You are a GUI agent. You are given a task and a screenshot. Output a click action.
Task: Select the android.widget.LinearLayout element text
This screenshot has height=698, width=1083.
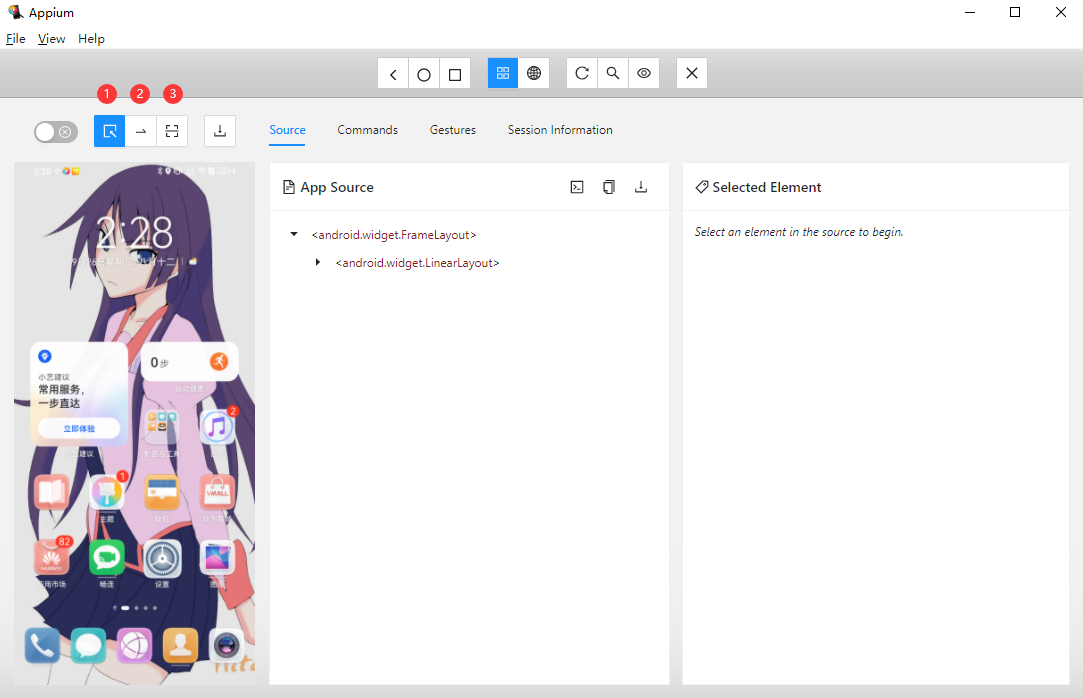417,263
